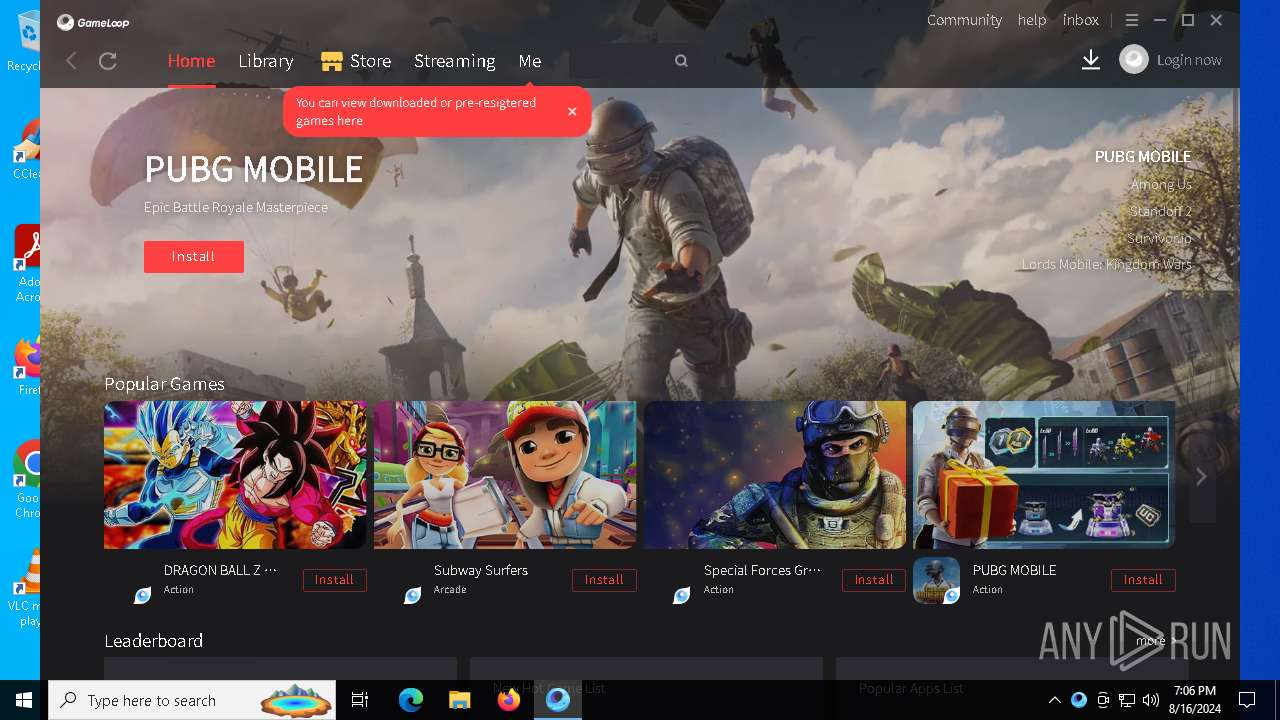This screenshot has height=720, width=1280.
Task: Refresh the GameLoop page
Action: click(x=108, y=61)
